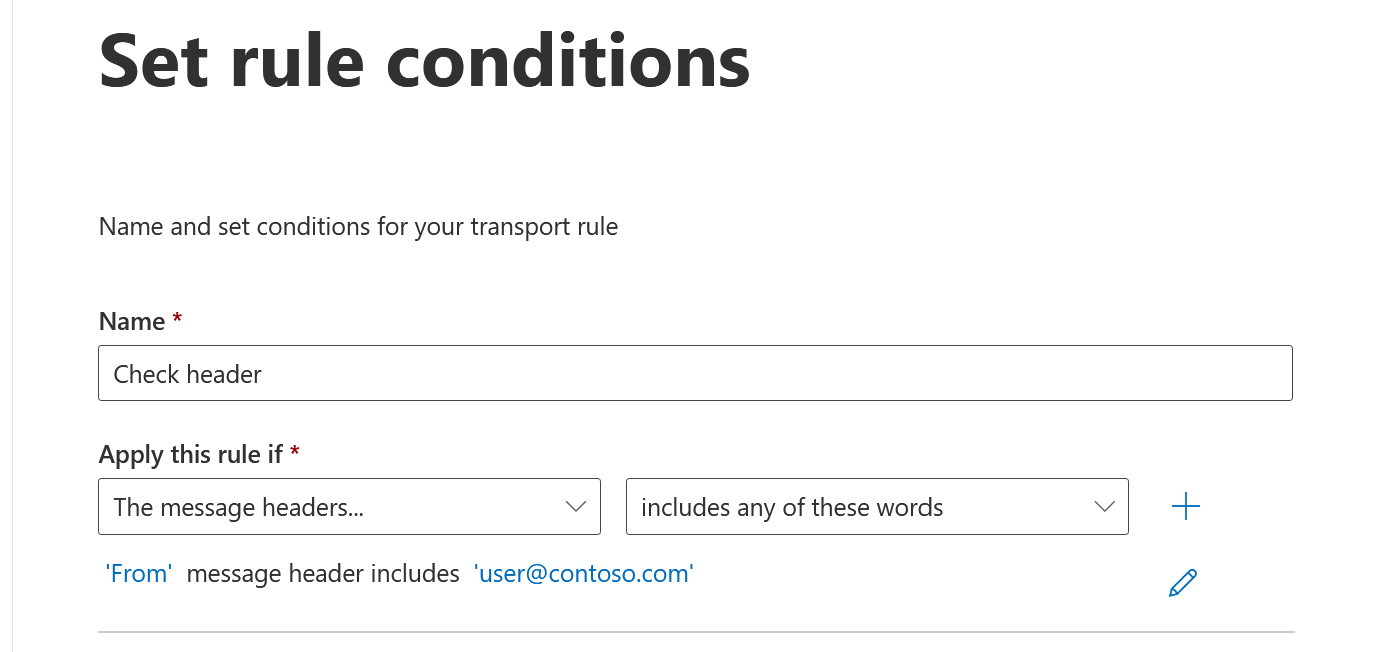This screenshot has width=1387, height=652.
Task: Expand the chevron on 'The message headers...' box
Action: pyautogui.click(x=576, y=507)
